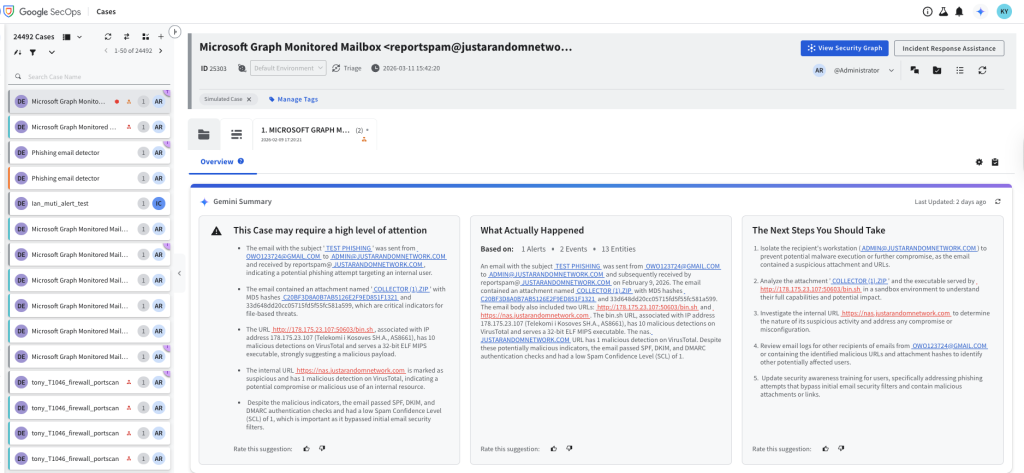Screen dimensions: 1024x473
Task: Refresh the cases list in the side panel
Action: tap(108, 37)
